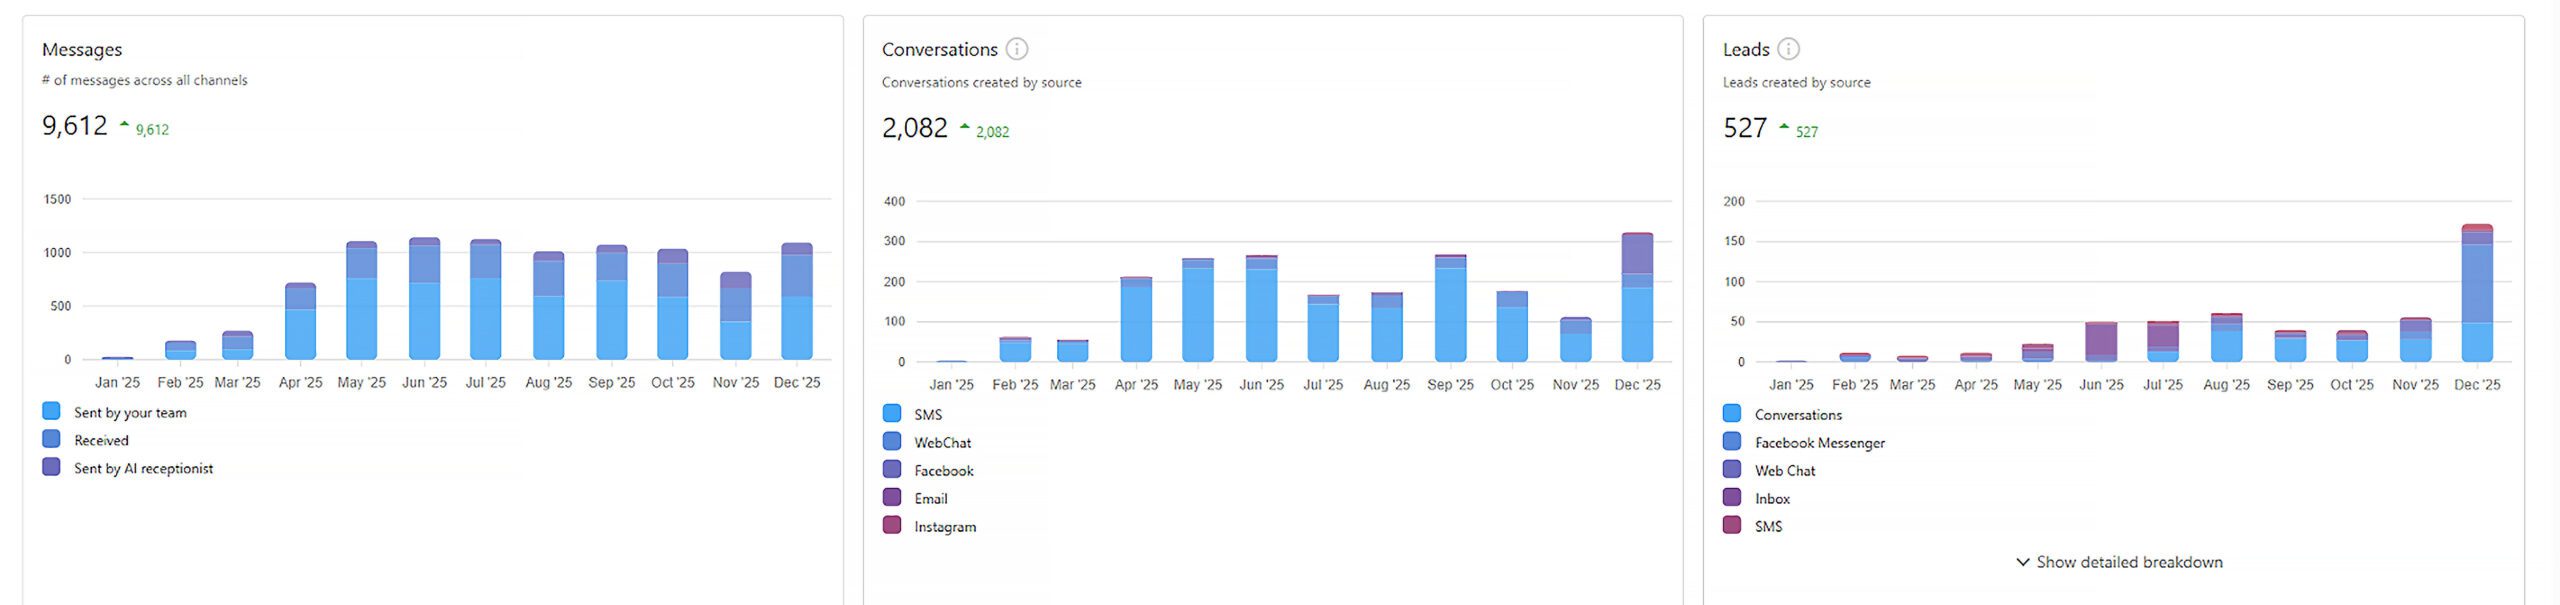The image size is (2560, 605).
Task: Click the Jun '25 bar in Messages chart
Action: point(424,300)
